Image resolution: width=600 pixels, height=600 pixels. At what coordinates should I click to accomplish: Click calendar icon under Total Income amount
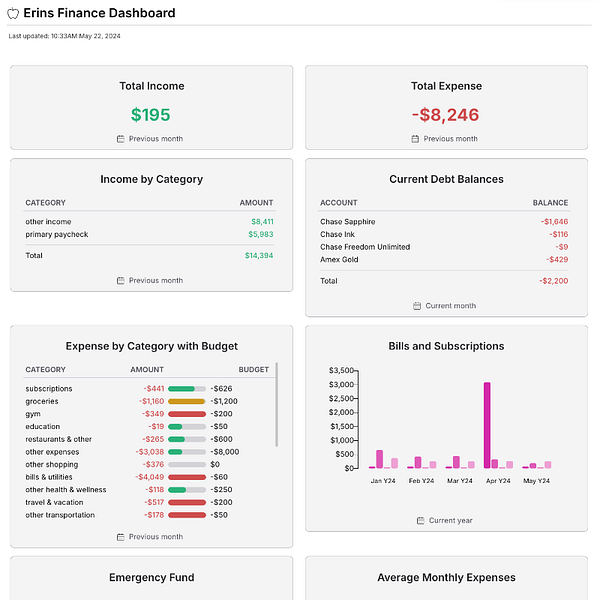(x=121, y=139)
